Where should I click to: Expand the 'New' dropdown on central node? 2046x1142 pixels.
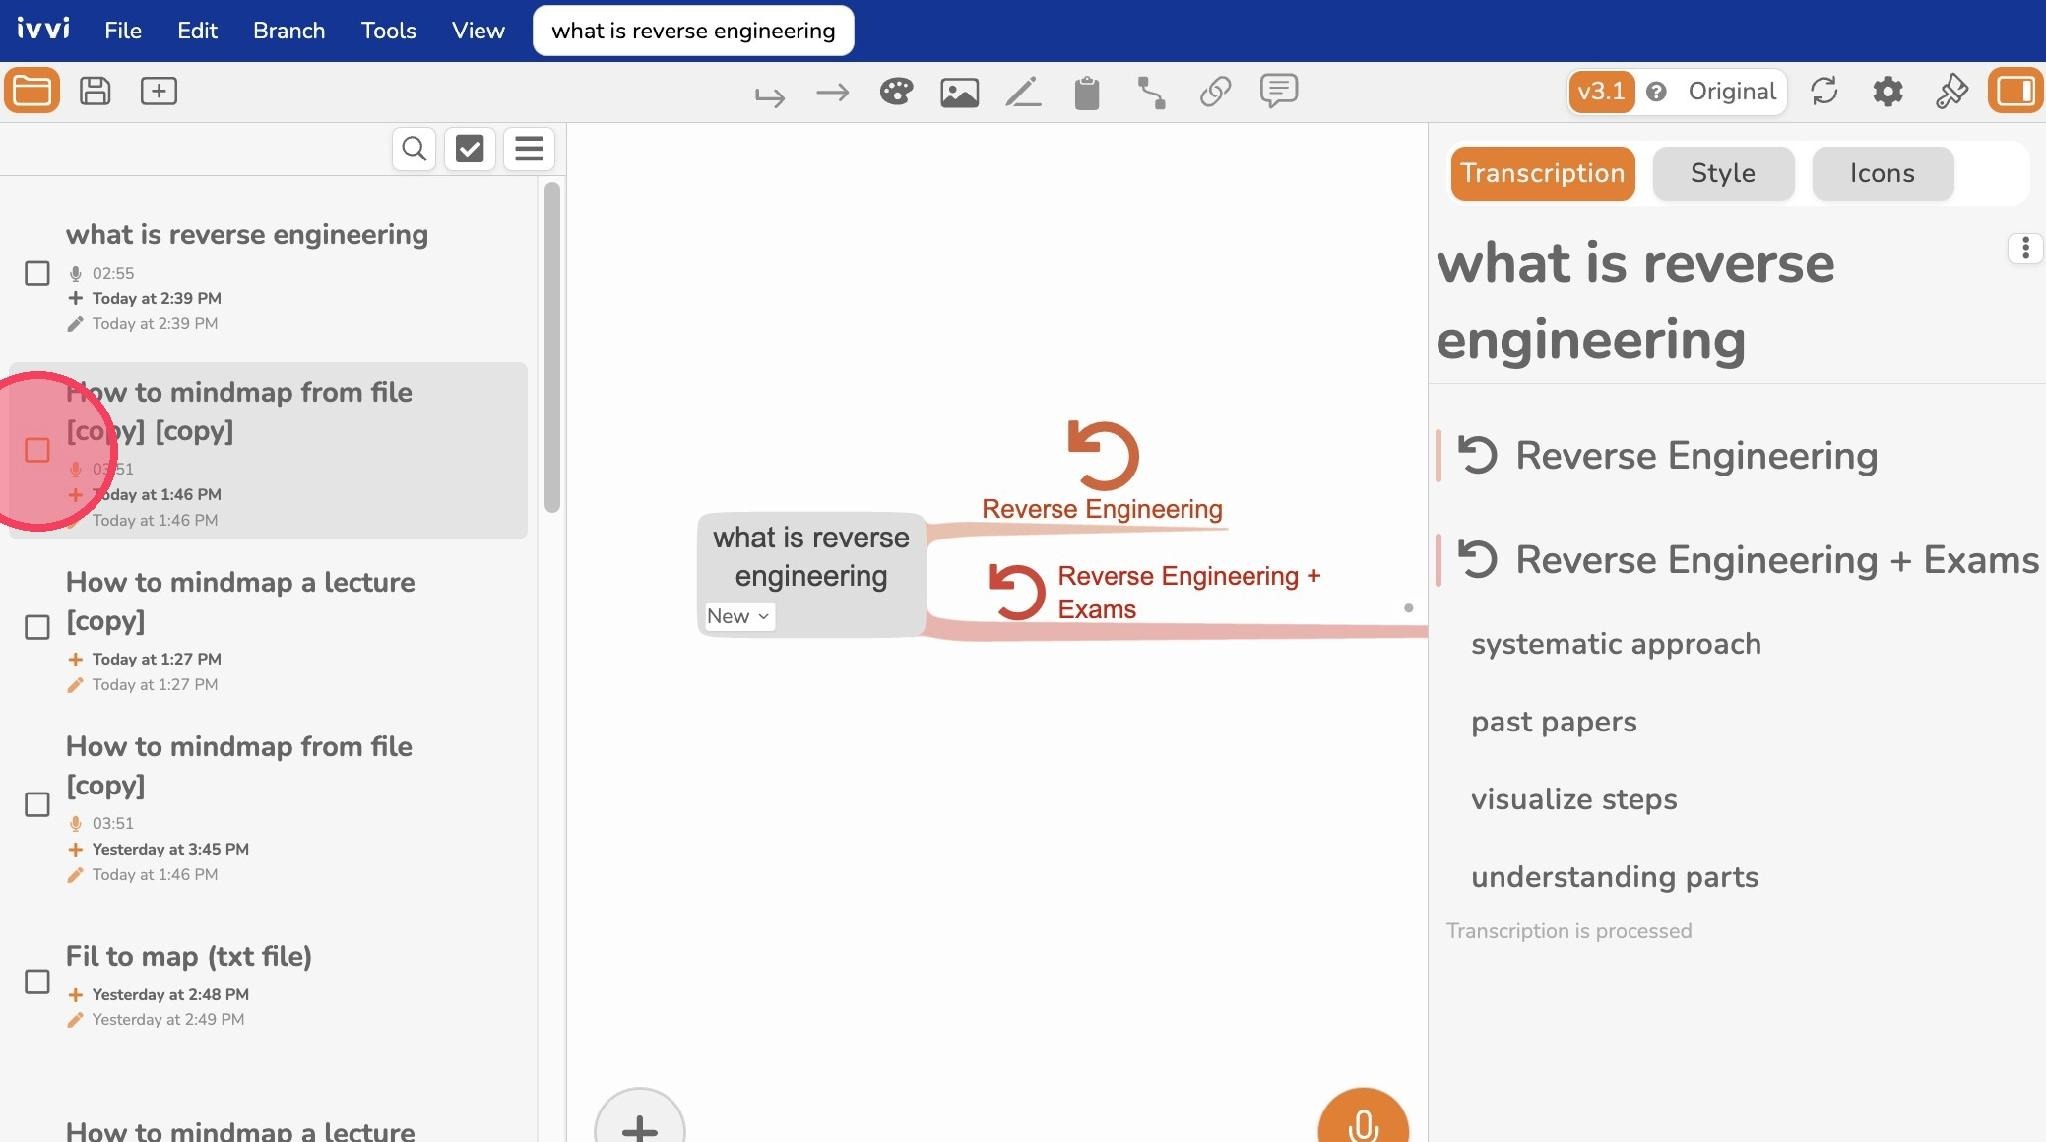click(739, 616)
